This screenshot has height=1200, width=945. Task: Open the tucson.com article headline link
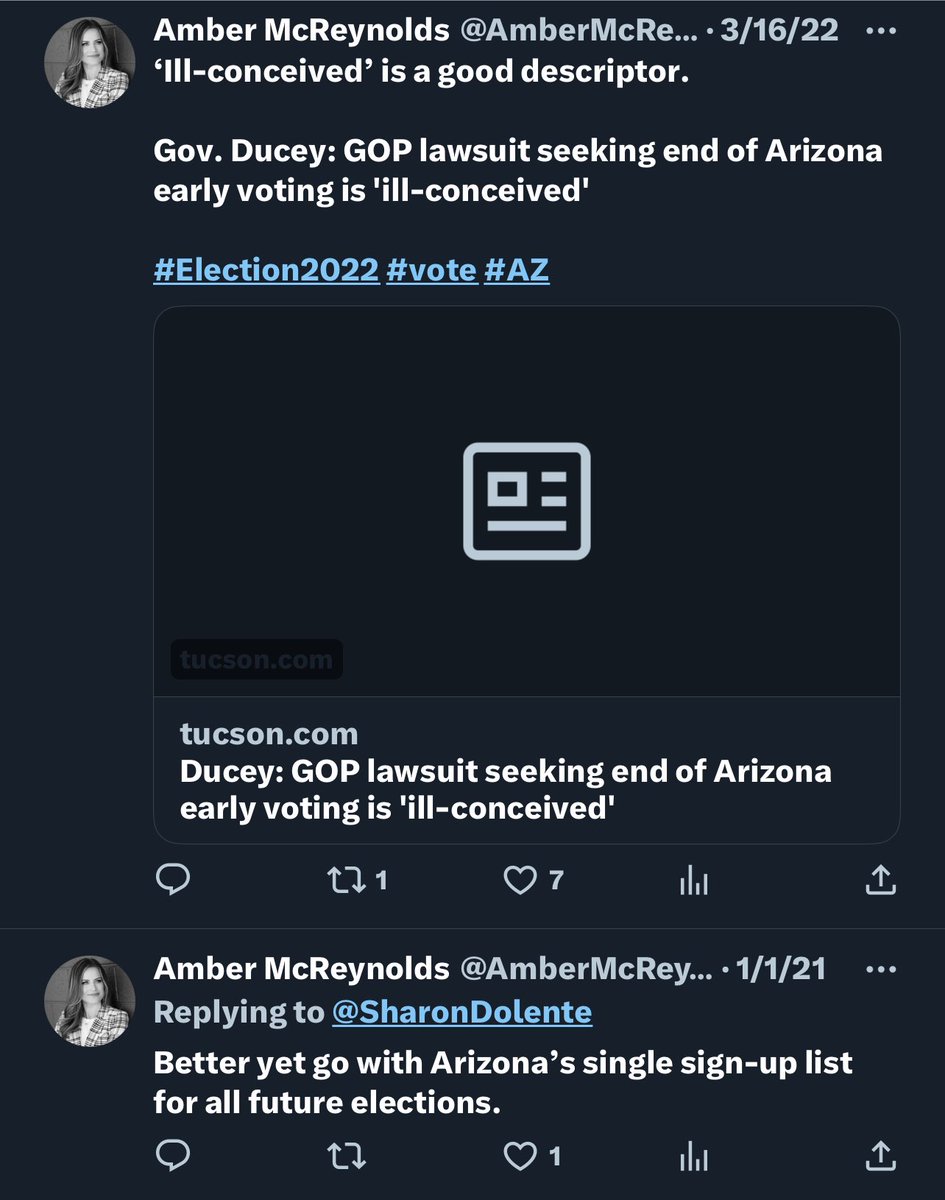[x=505, y=789]
